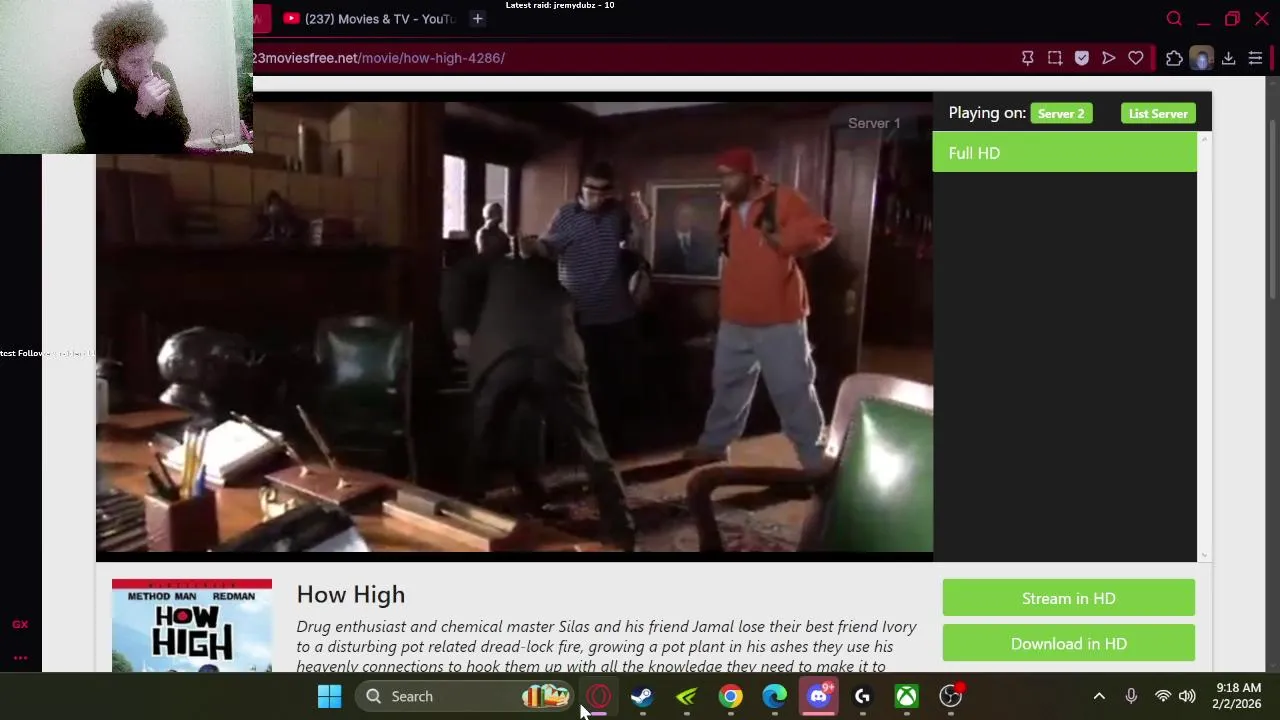Open OBS Studio from taskbar

pyautogui.click(x=951, y=696)
